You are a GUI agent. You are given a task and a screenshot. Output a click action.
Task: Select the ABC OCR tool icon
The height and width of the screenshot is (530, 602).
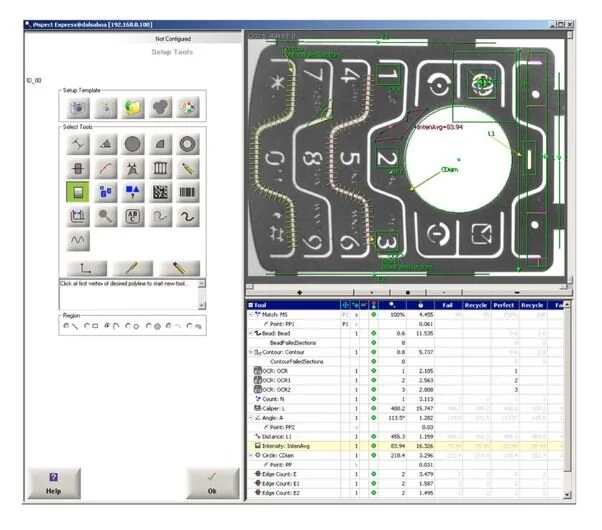pos(133,216)
